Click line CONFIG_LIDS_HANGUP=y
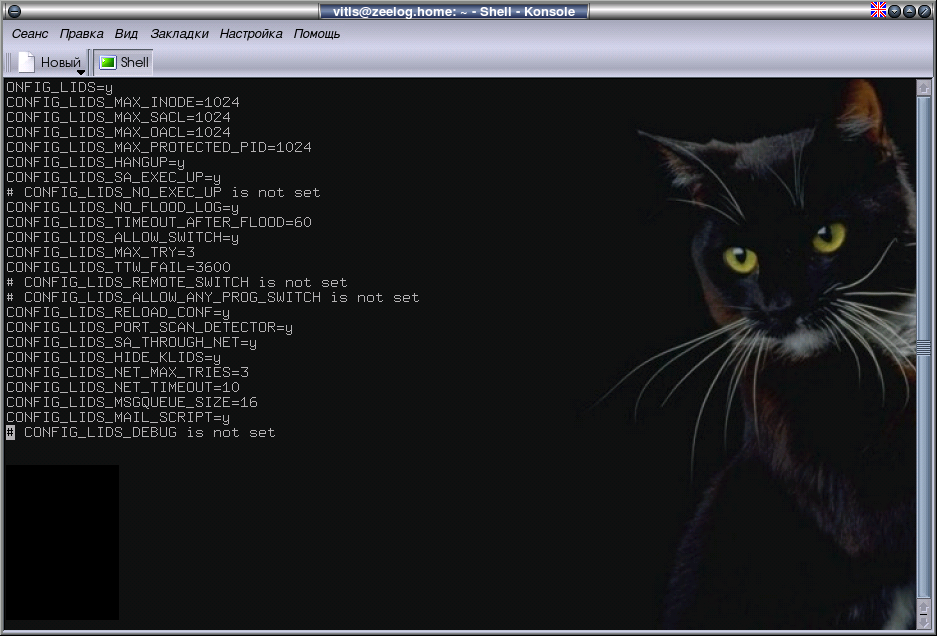 (95, 162)
